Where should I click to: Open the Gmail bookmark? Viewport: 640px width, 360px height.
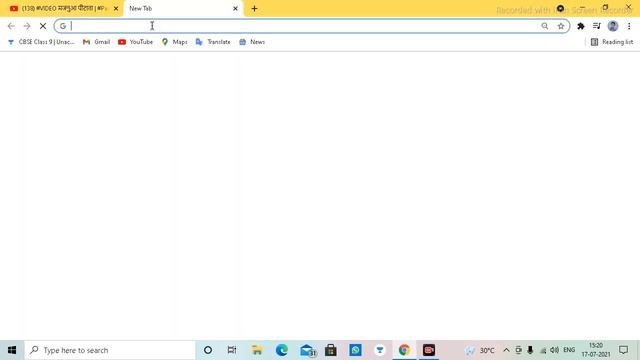(96, 42)
